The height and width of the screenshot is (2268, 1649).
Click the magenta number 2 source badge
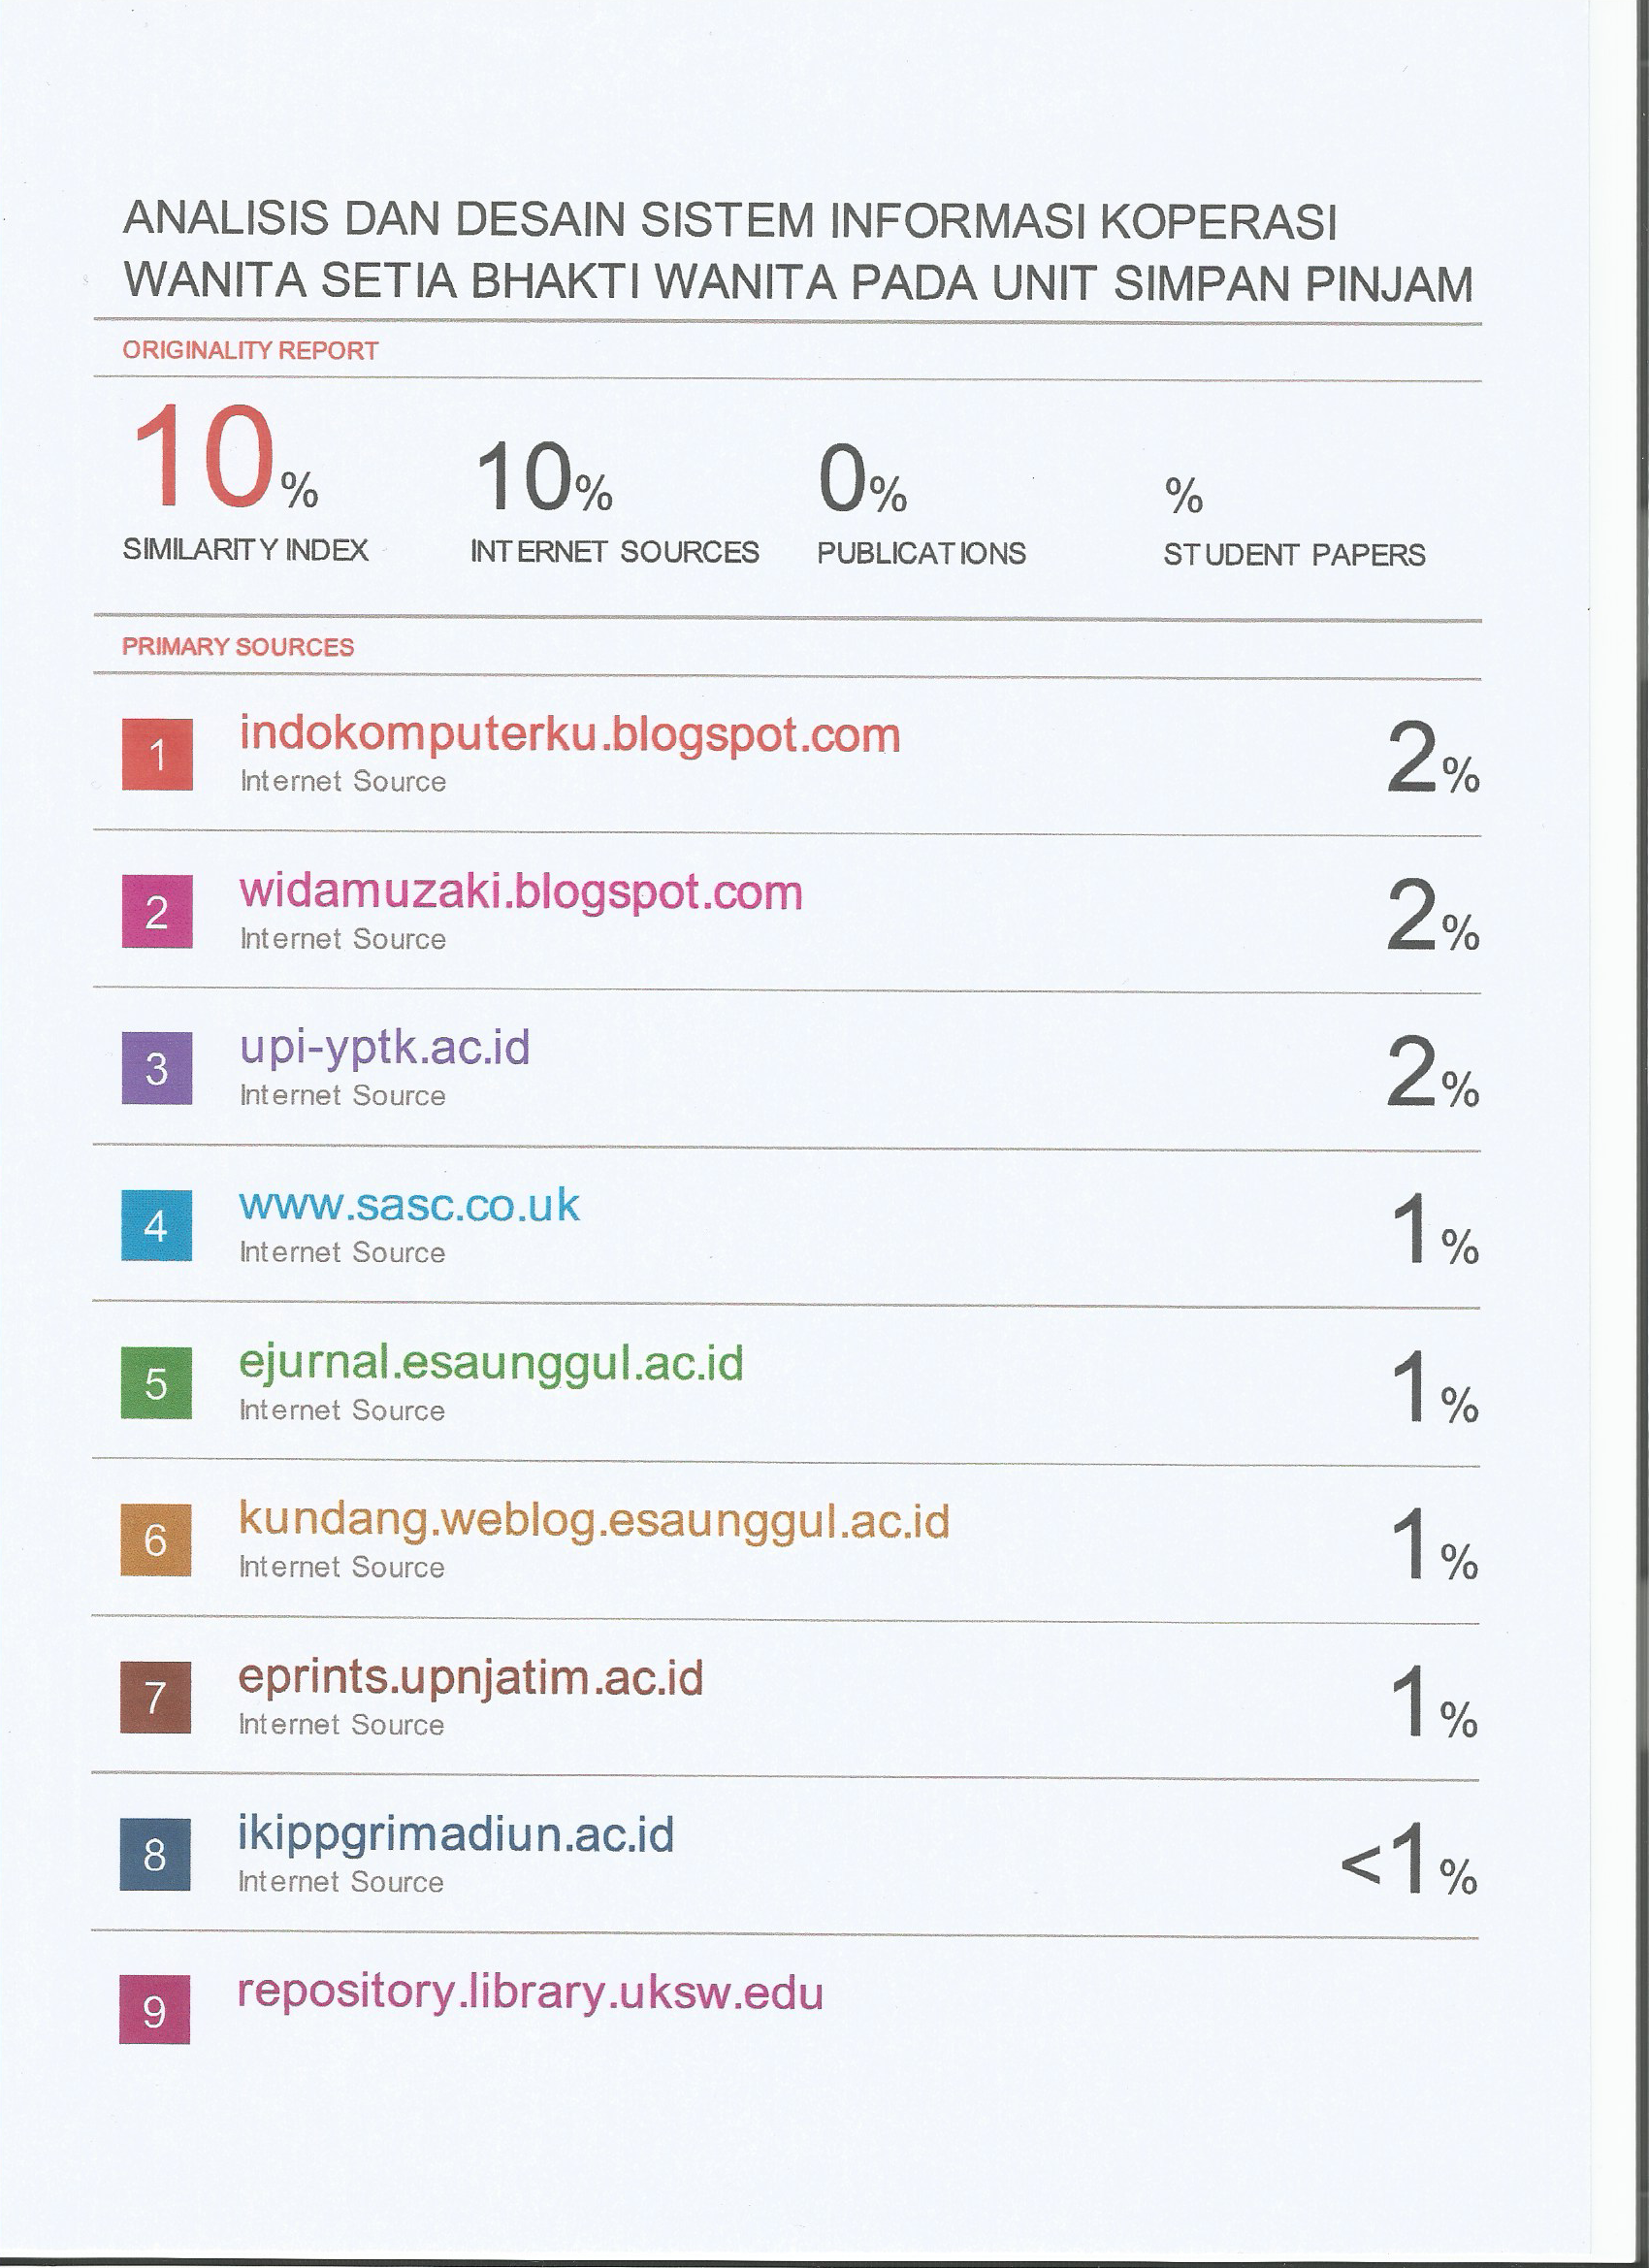pyautogui.click(x=157, y=911)
